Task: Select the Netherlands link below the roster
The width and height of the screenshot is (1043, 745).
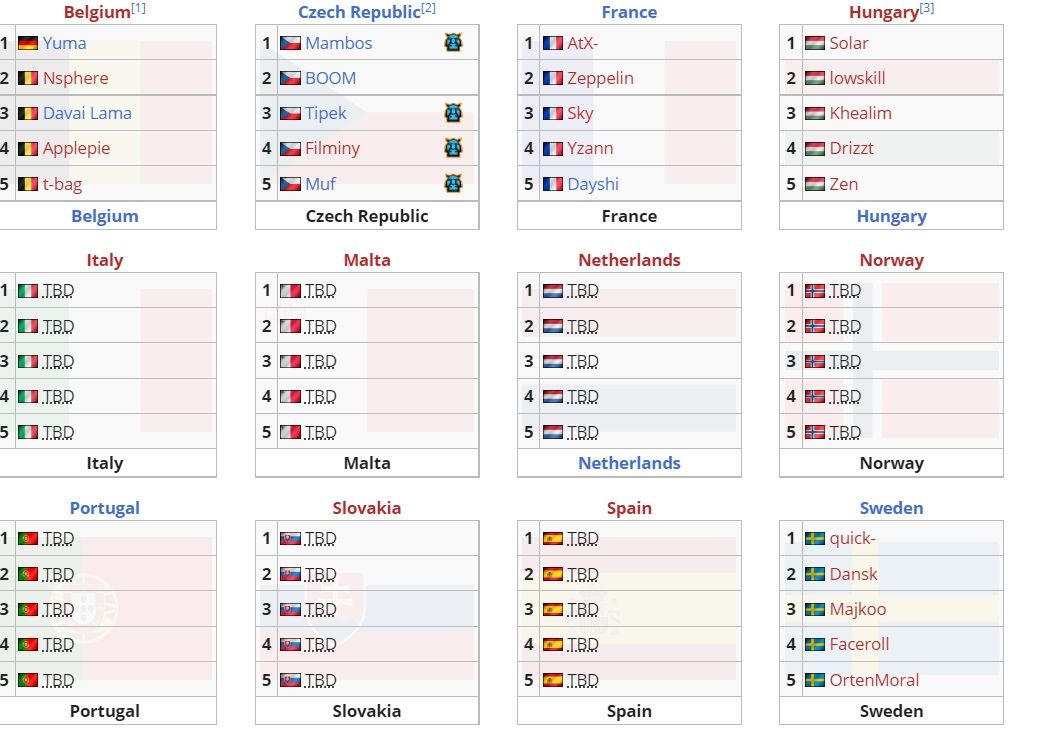Action: 629,463
